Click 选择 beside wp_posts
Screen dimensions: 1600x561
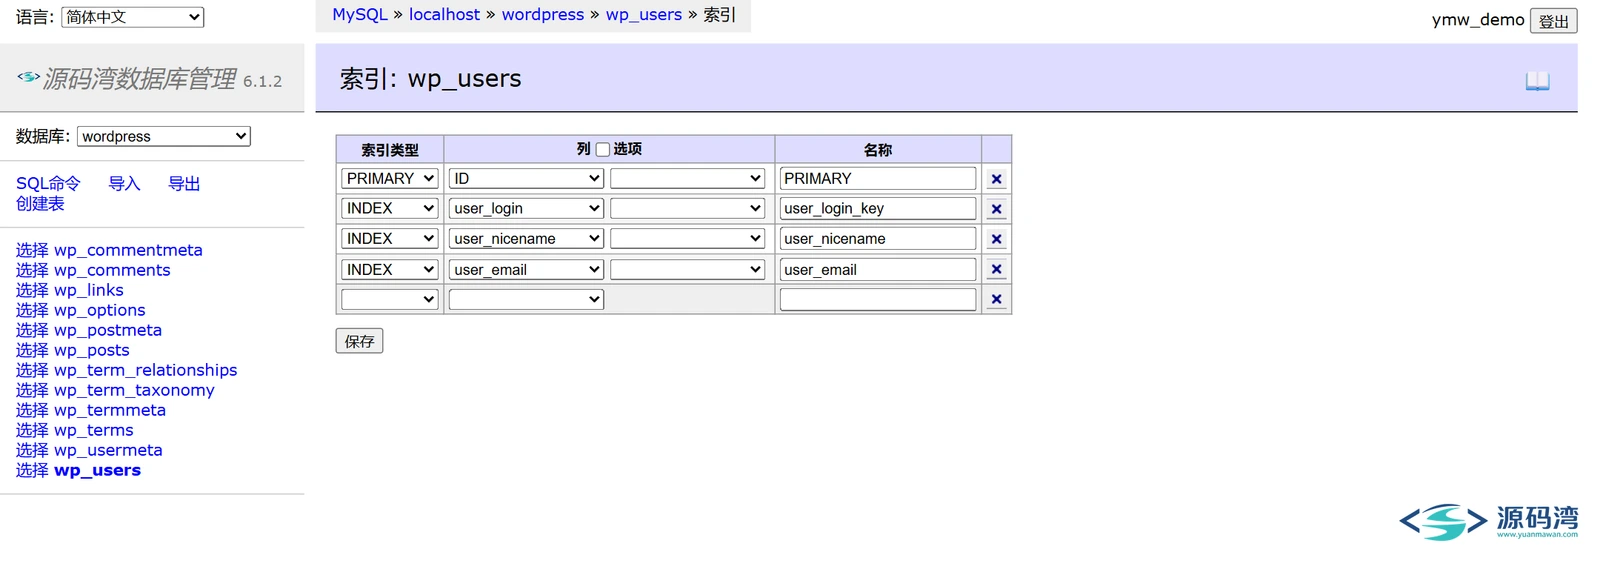point(32,350)
